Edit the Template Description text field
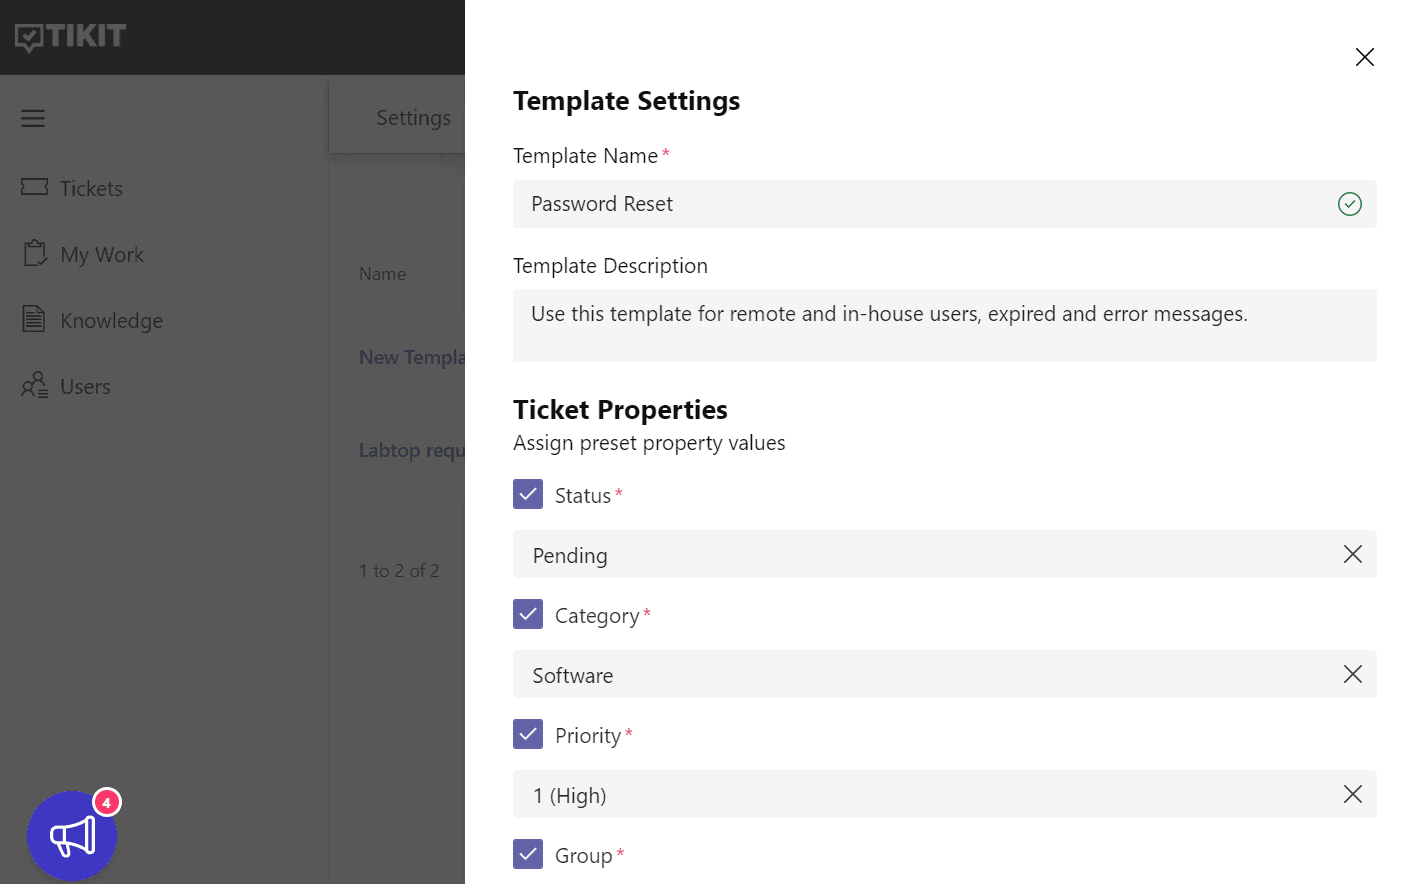This screenshot has width=1423, height=884. [x=900, y=325]
